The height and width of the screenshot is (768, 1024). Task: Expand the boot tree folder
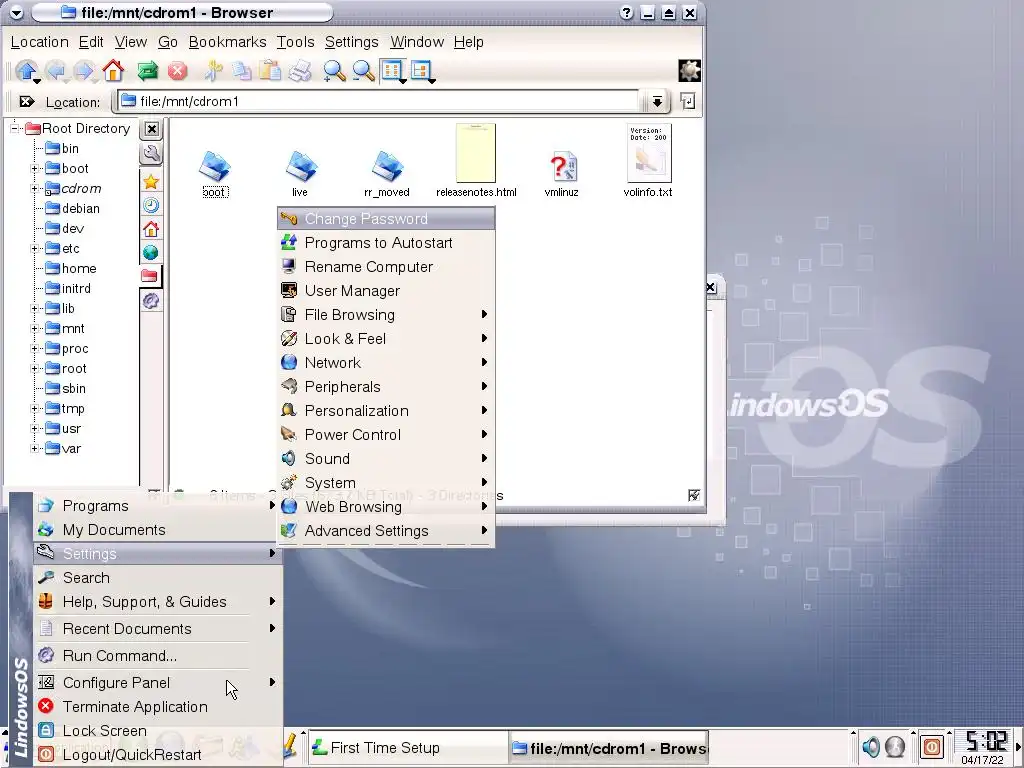point(35,168)
